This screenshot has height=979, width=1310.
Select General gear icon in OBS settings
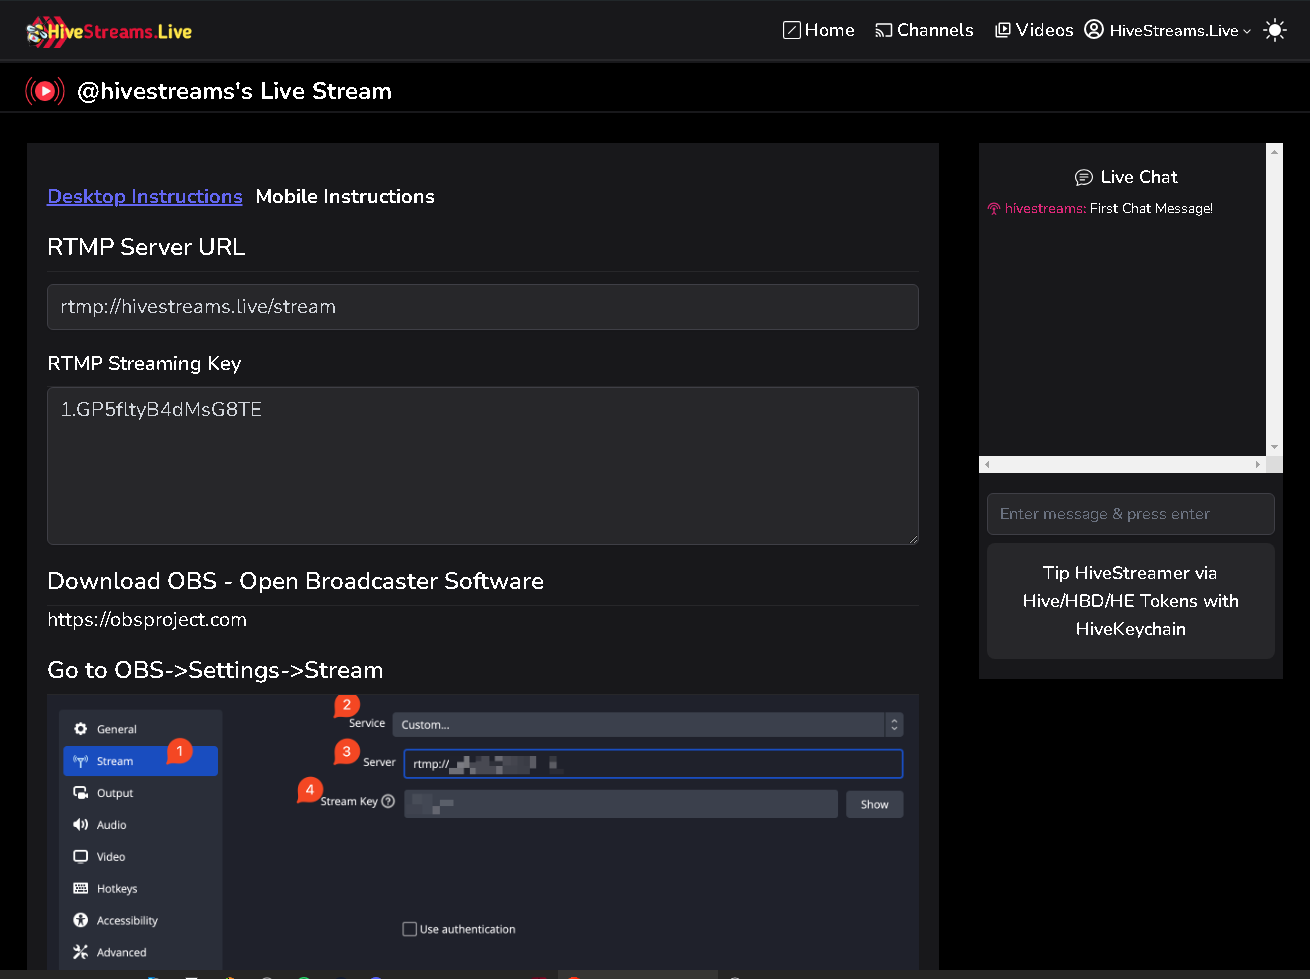[x=81, y=729]
